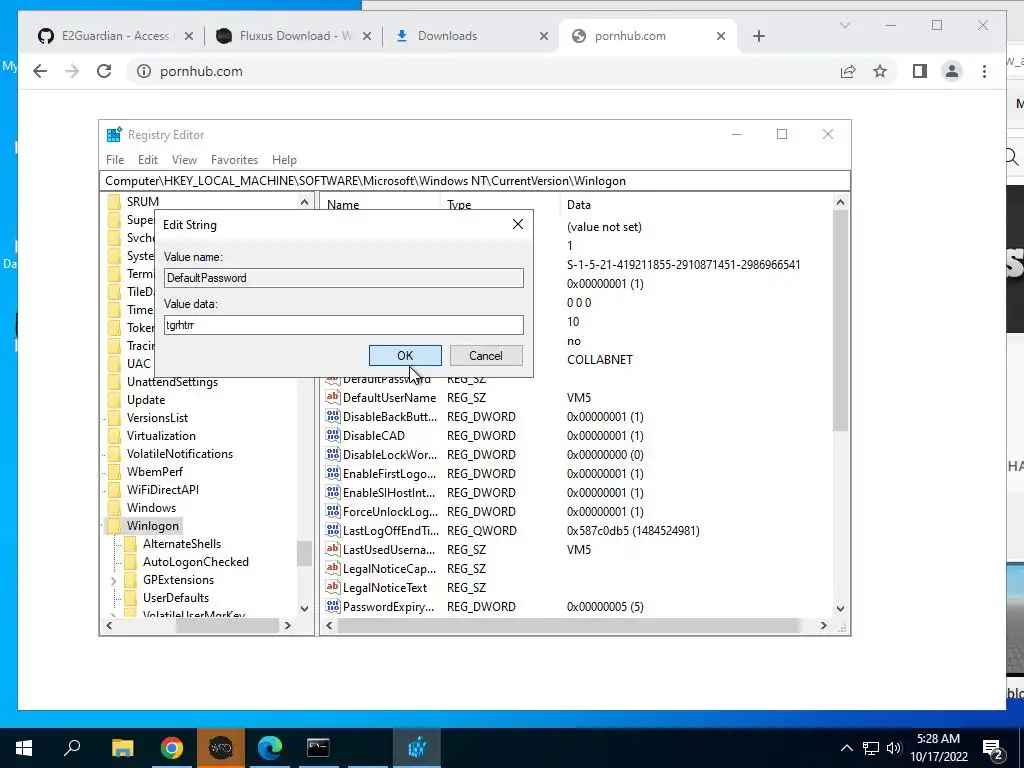Image resolution: width=1024 pixels, height=768 pixels.
Task: Click the COLLABNET data value
Action: point(600,360)
